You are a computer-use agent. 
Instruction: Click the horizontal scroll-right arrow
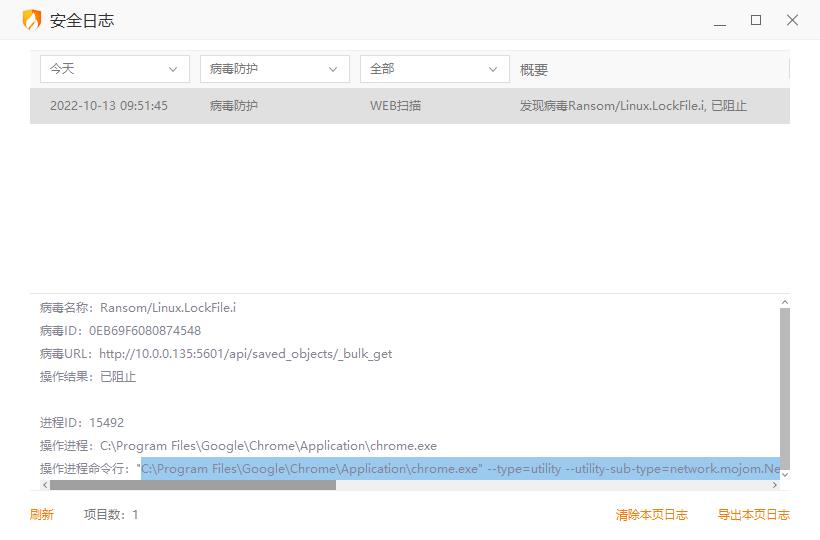(775, 485)
